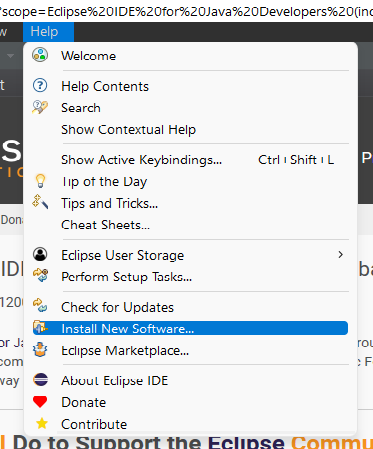Viewport: 373px width, 449px height.
Task: Click the Check for Updates icon
Action: click(x=40, y=306)
